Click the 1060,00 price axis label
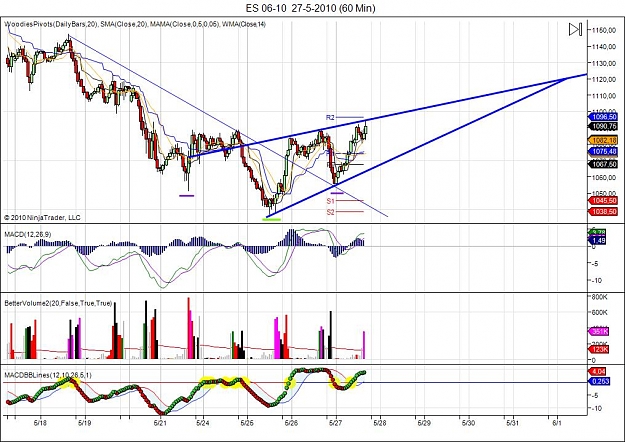The width and height of the screenshot is (625, 442). tap(604, 178)
